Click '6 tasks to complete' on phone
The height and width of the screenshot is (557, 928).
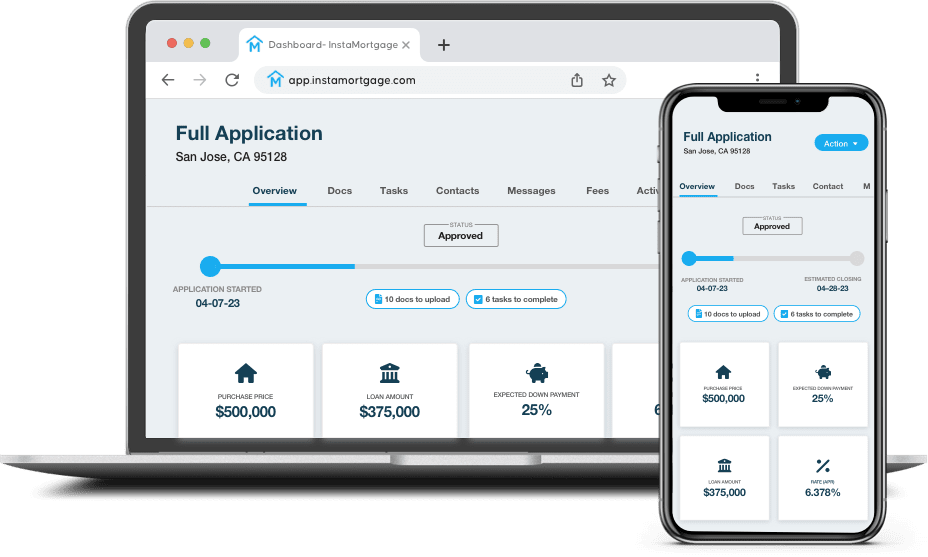[818, 314]
